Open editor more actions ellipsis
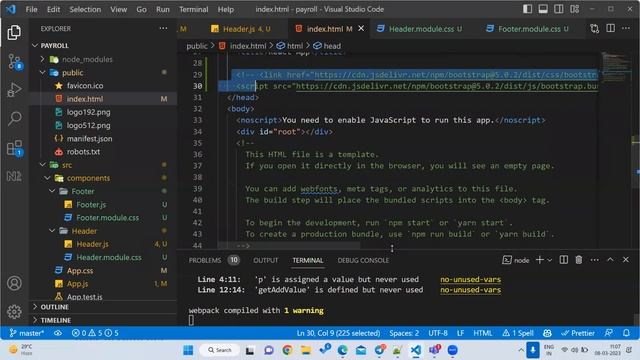The height and width of the screenshot is (360, 640). (626, 29)
